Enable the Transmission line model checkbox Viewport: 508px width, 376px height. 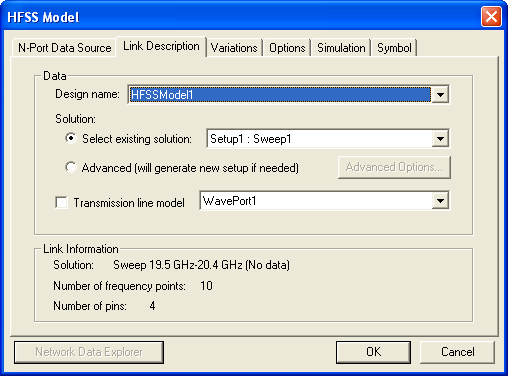(x=61, y=202)
